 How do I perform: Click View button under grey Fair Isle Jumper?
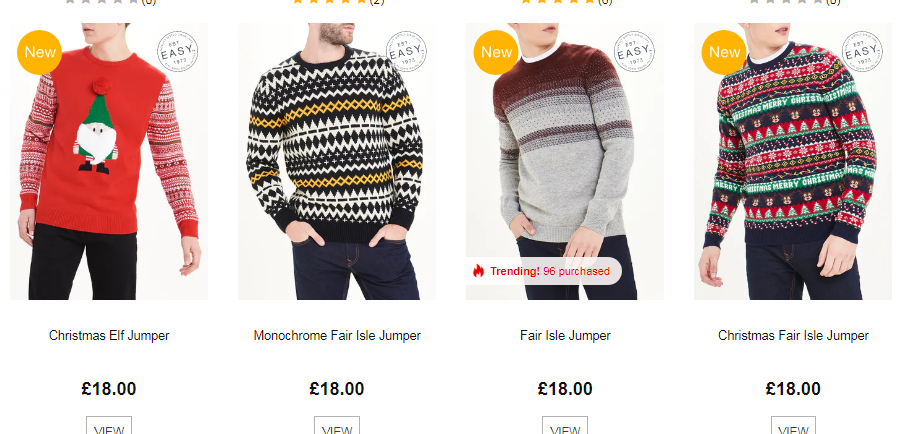click(x=565, y=425)
